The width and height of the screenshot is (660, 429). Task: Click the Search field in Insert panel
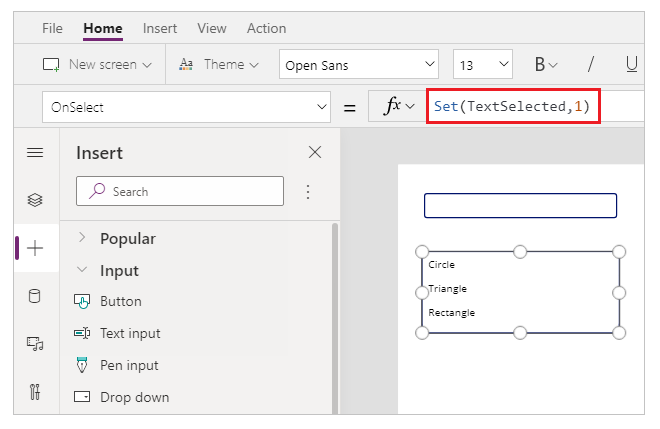pyautogui.click(x=180, y=191)
